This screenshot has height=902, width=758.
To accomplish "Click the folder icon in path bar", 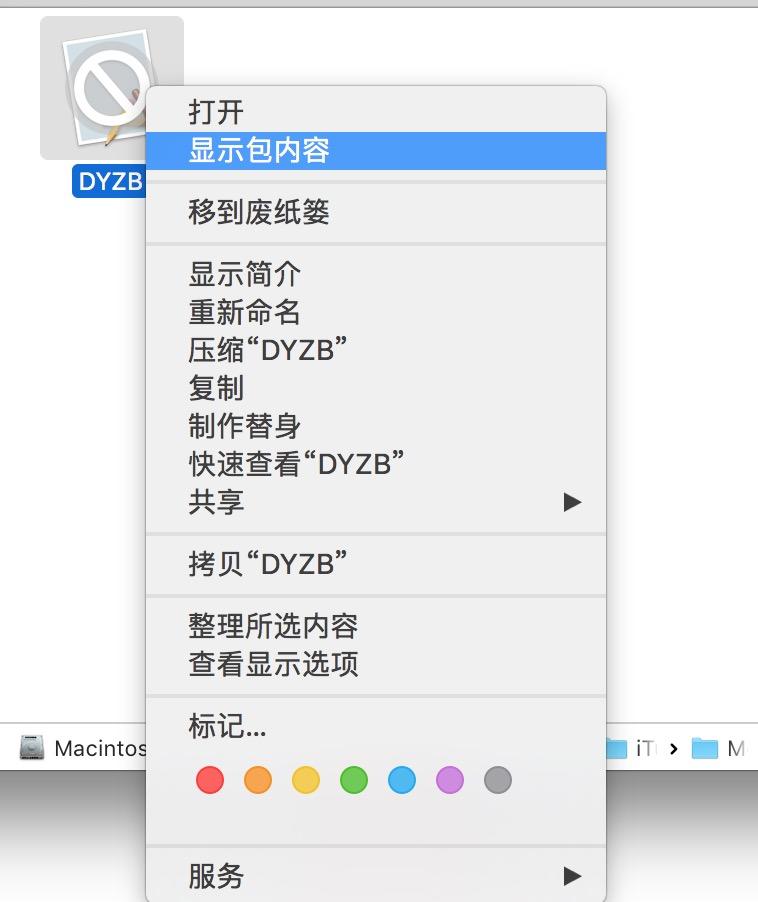I will pos(705,748).
